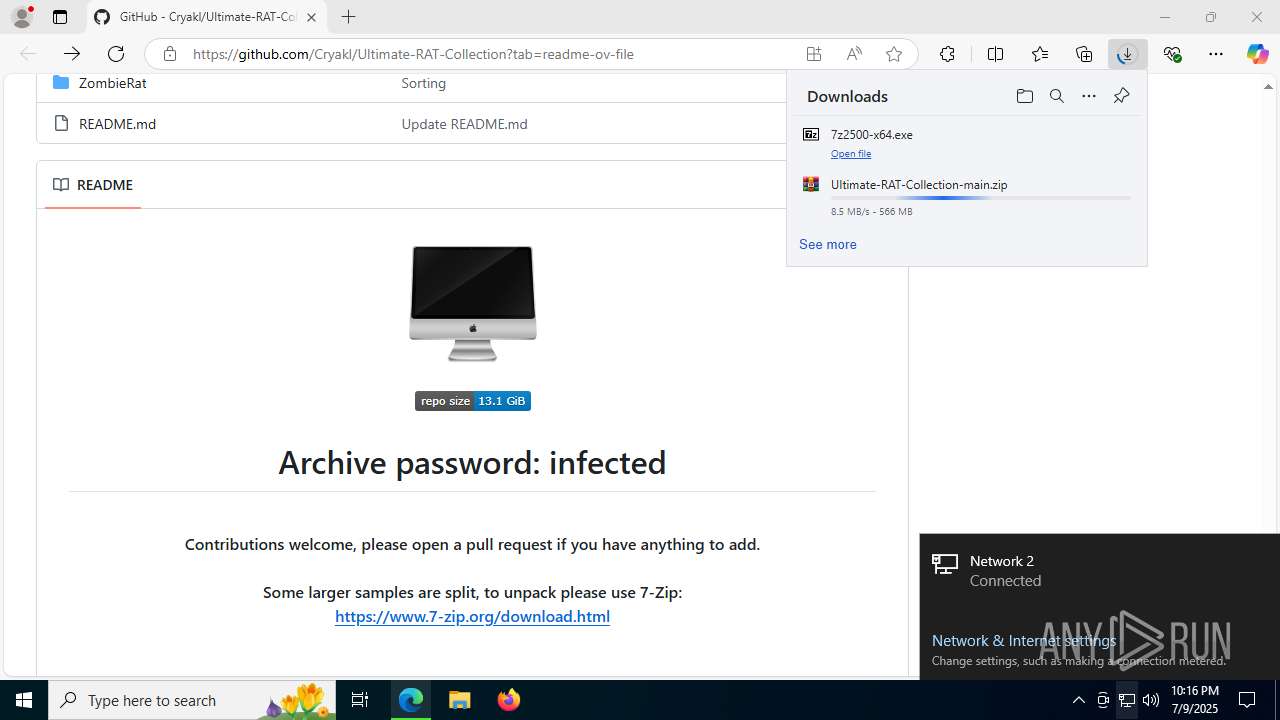This screenshot has width=1280, height=720.
Task: Open the Extensions puzzle icon
Action: [947, 54]
